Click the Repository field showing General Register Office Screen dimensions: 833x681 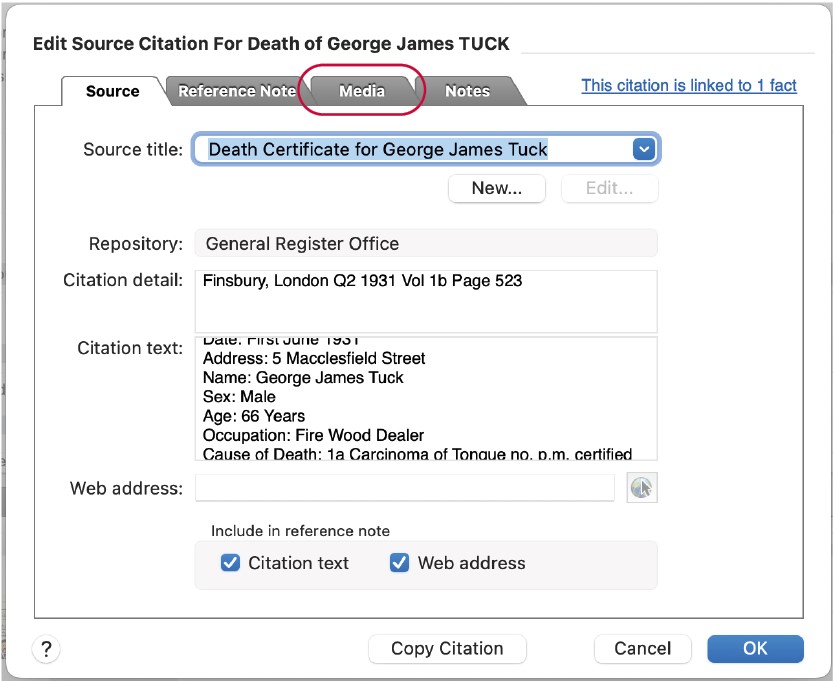tap(425, 244)
